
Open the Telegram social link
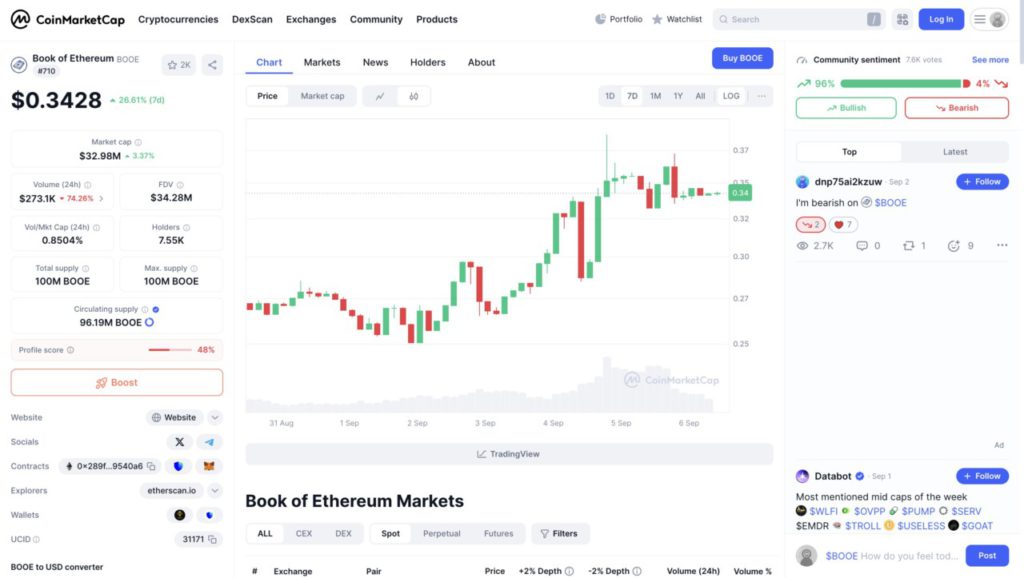pos(209,442)
